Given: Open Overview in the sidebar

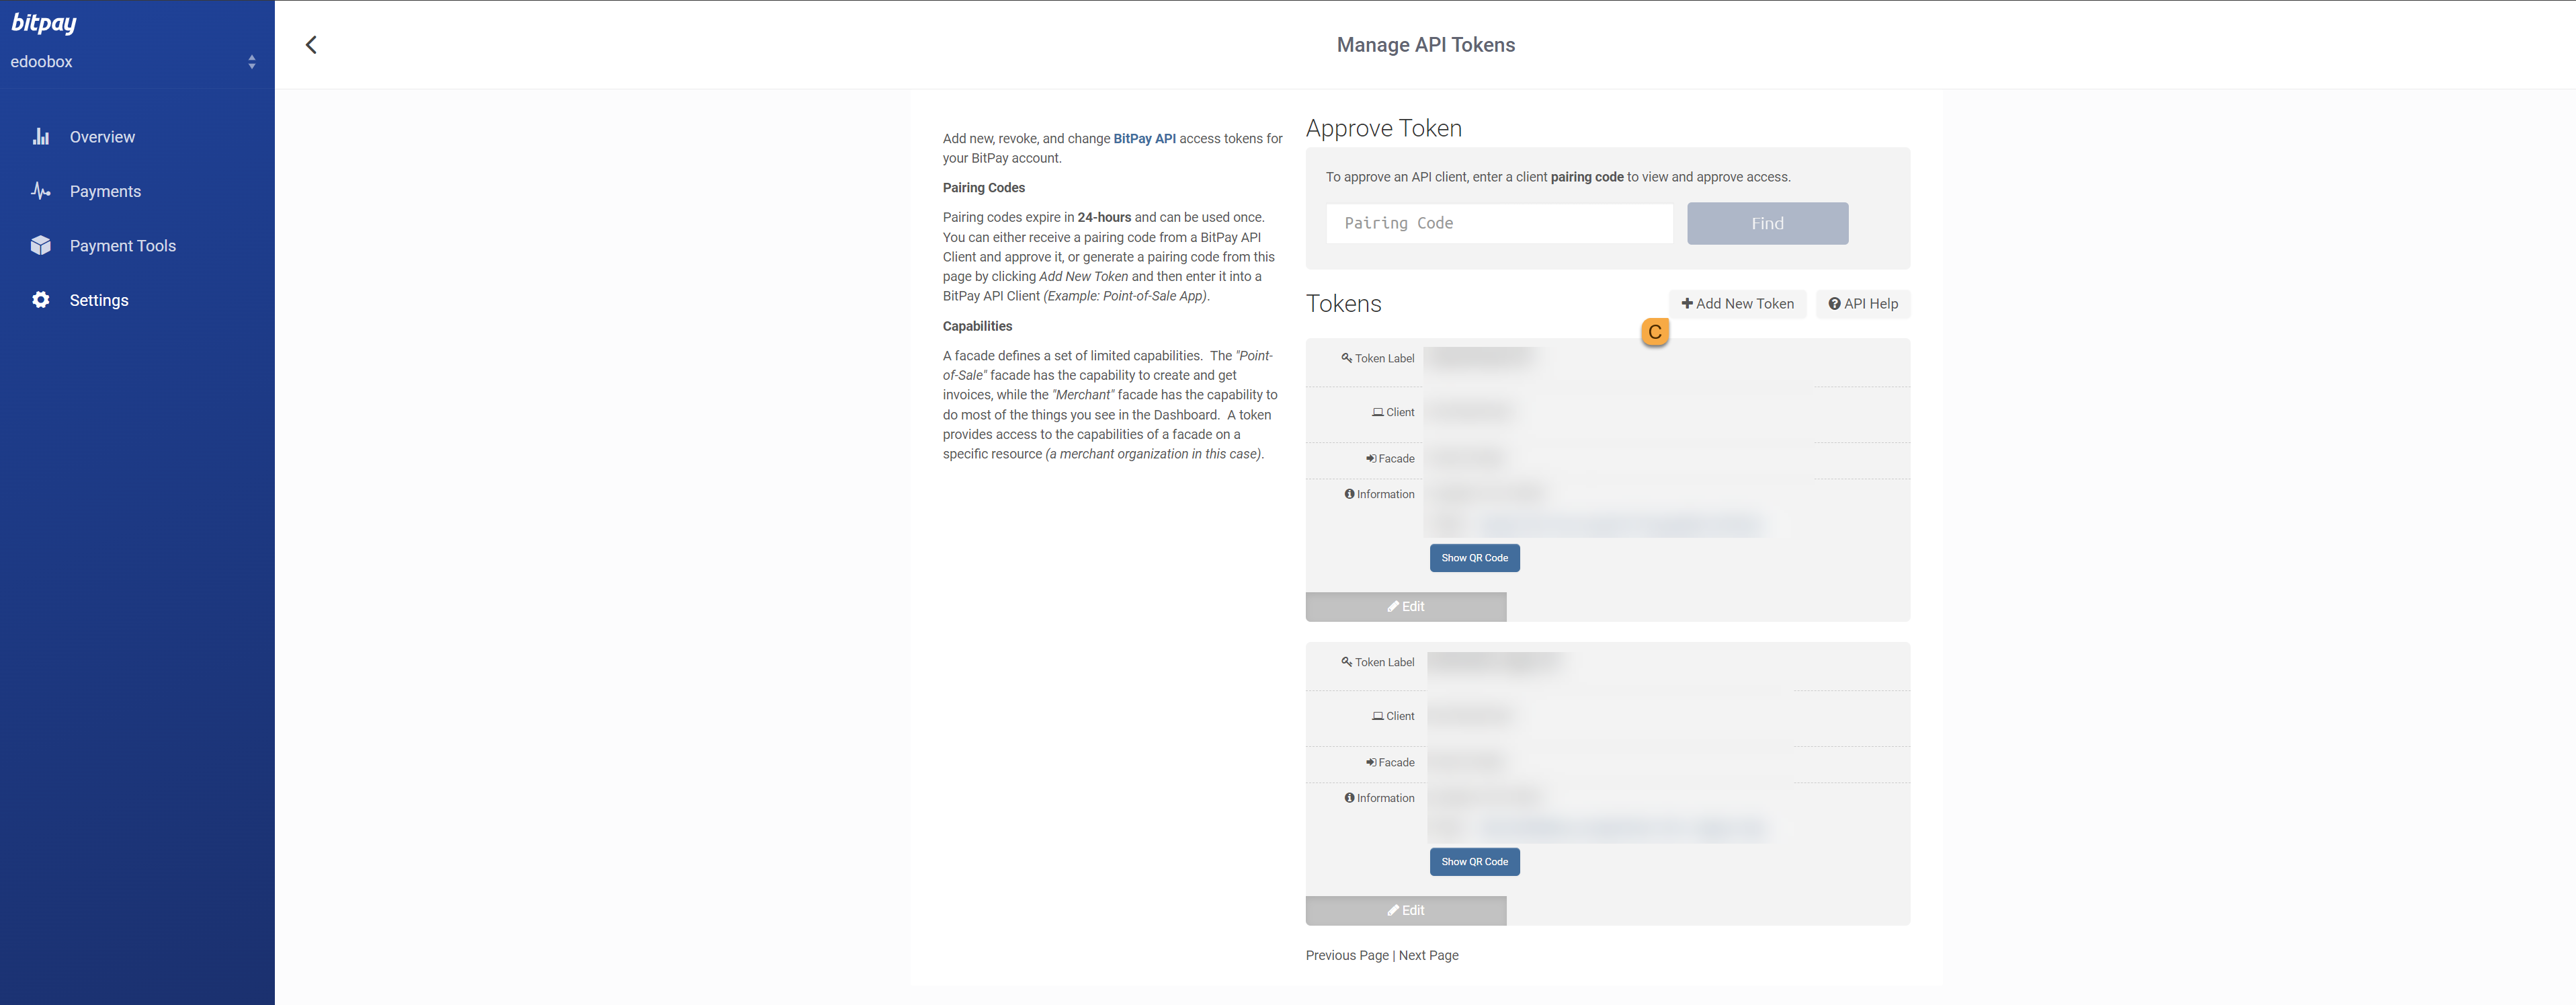Looking at the screenshot, I should coord(102,137).
